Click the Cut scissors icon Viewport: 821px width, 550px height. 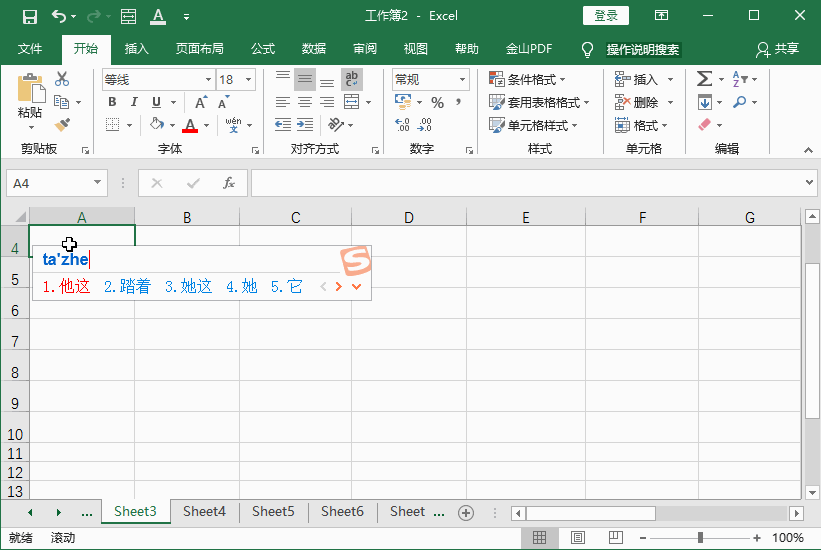pyautogui.click(x=62, y=79)
